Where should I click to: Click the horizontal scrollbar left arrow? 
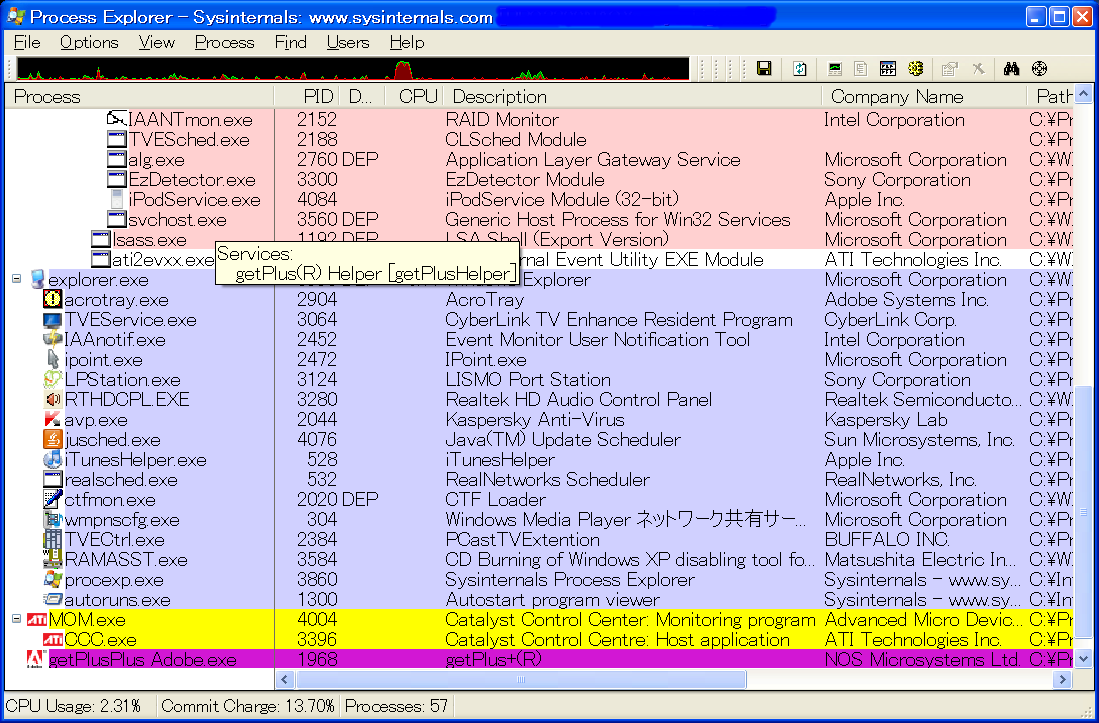[285, 679]
